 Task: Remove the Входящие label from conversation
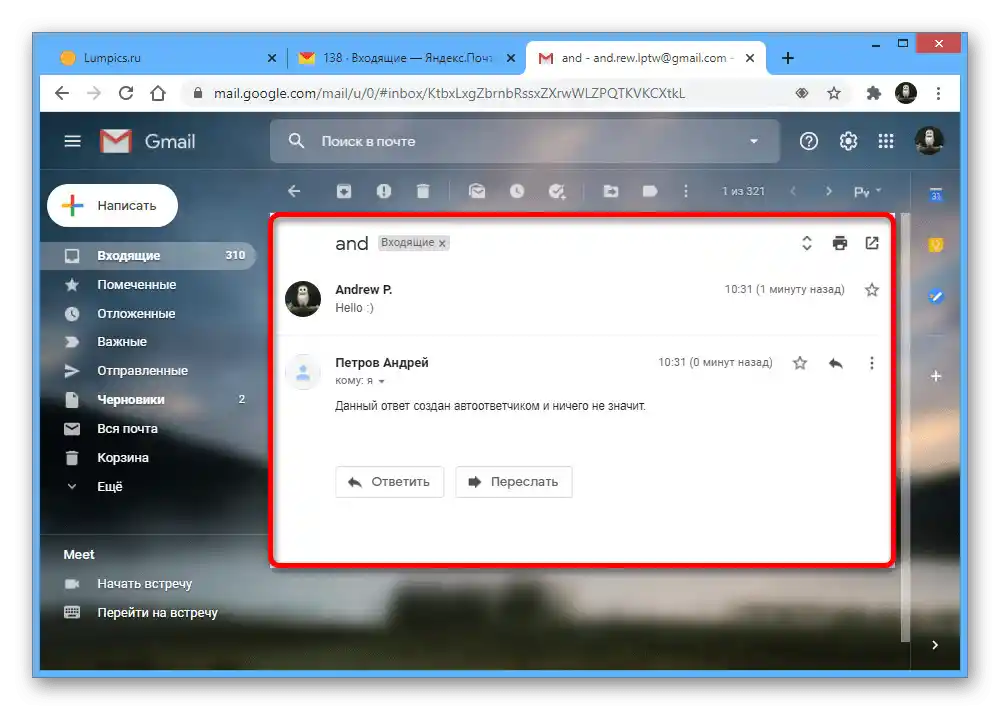click(x=442, y=243)
